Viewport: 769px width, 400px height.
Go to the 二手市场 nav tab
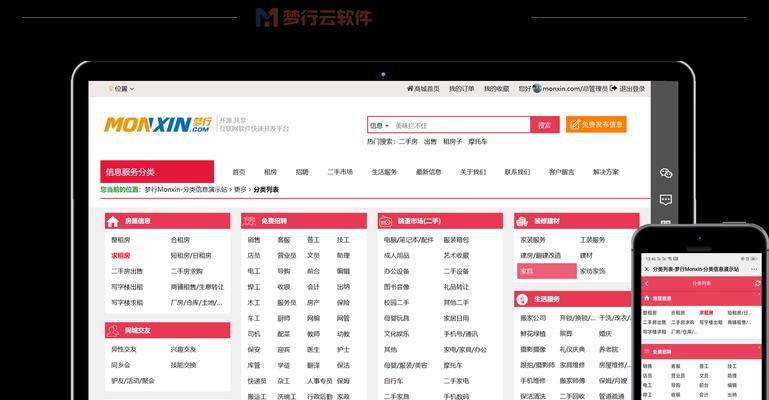(340, 172)
